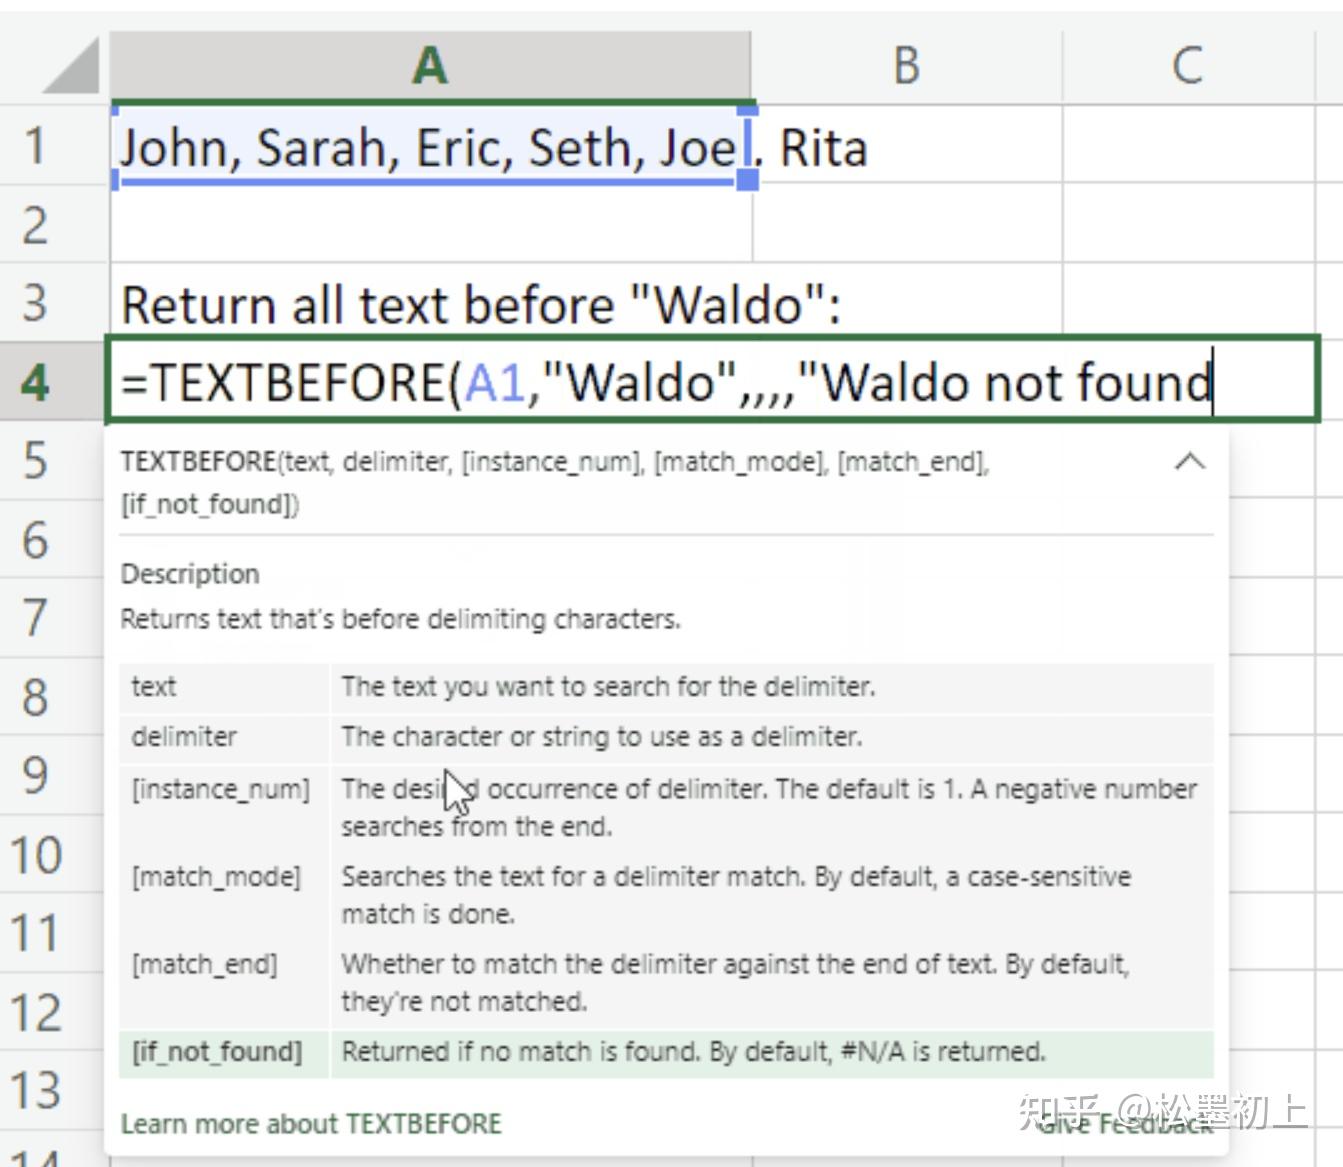Screen dimensions: 1343x1167
Task: Open Learn more about TEXTBEFORE link
Action: tap(311, 1124)
